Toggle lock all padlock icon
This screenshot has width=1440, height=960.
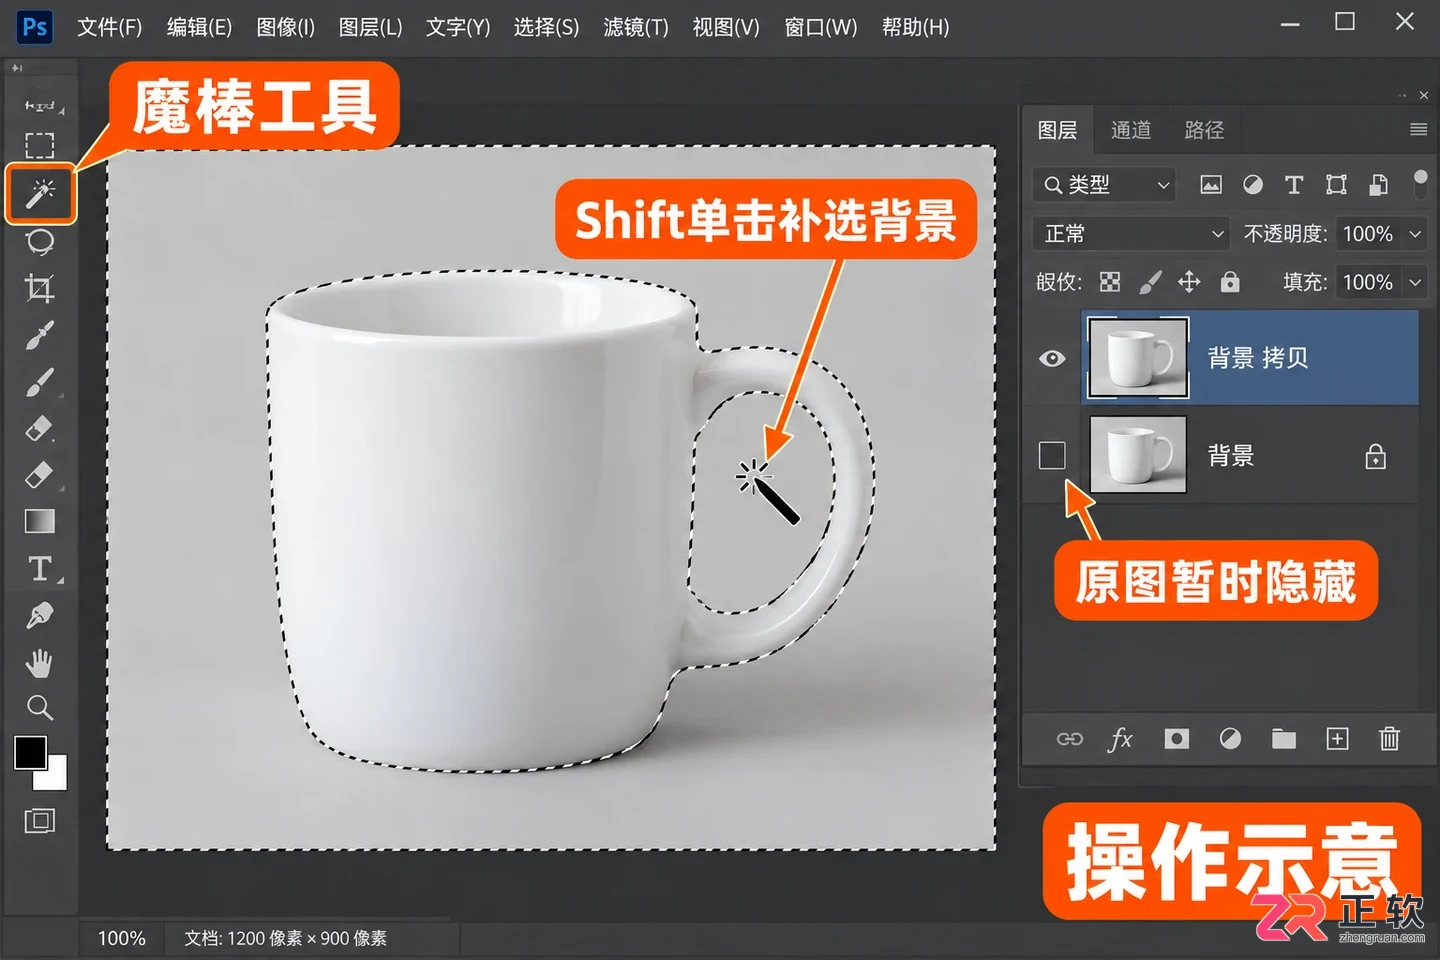[1230, 282]
